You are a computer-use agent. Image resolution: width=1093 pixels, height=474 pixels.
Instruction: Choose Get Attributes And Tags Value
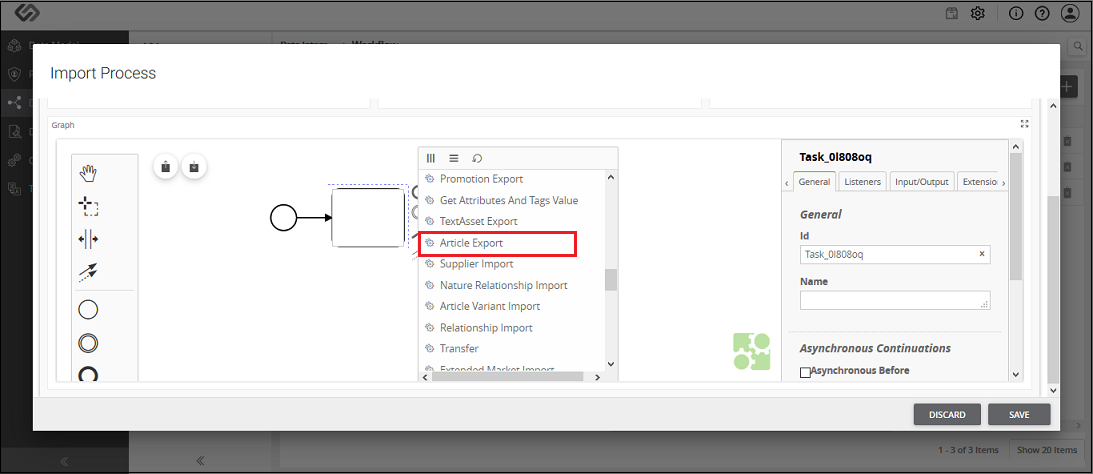coord(509,200)
